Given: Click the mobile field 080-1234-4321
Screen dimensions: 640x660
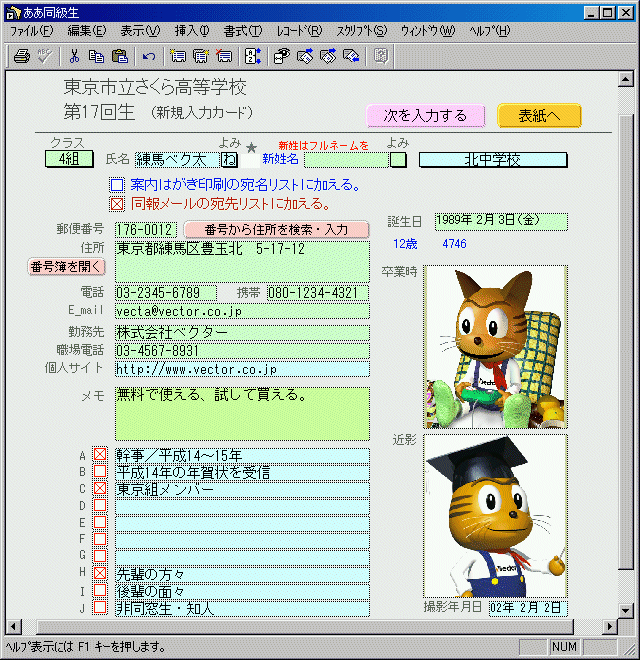Looking at the screenshot, I should coord(318,293).
